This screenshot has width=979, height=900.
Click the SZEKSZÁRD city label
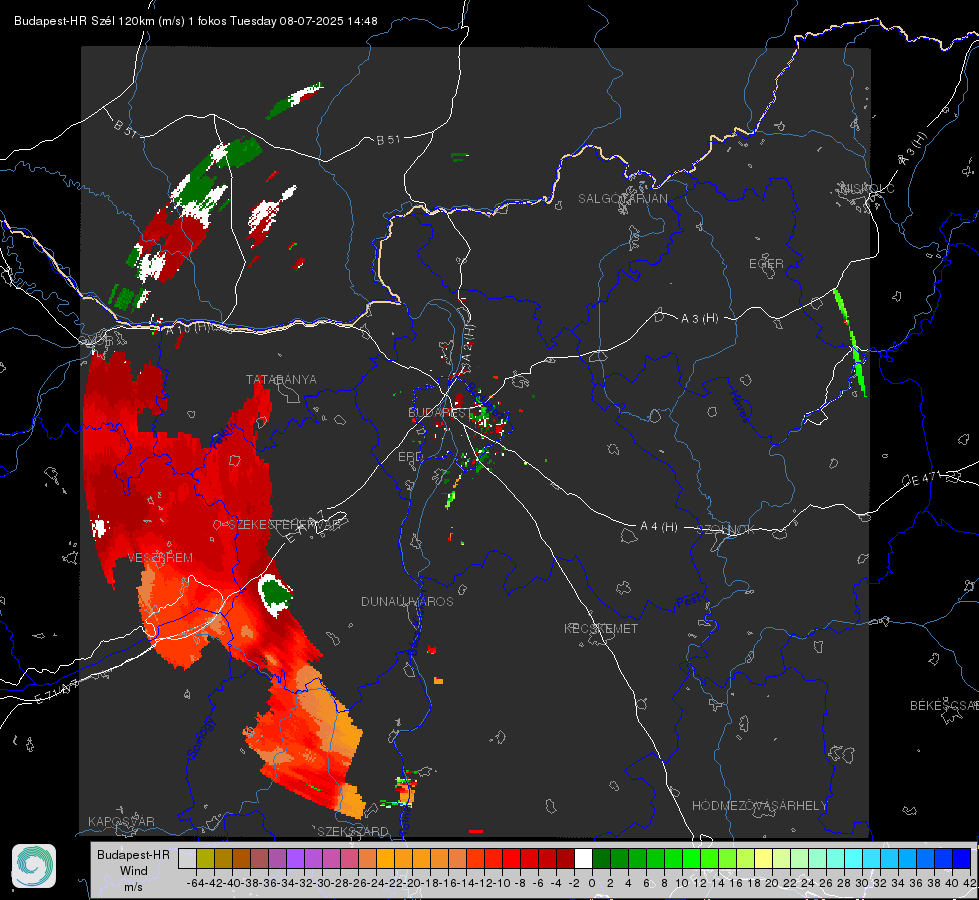[x=353, y=831]
